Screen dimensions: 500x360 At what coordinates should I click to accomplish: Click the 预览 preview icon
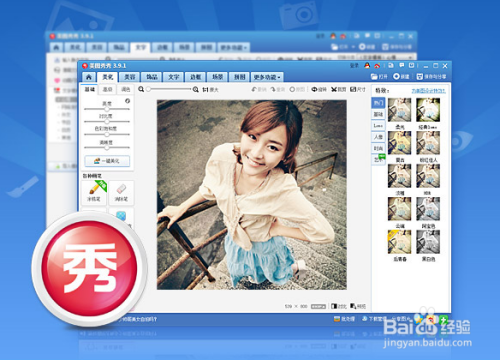coord(353,306)
